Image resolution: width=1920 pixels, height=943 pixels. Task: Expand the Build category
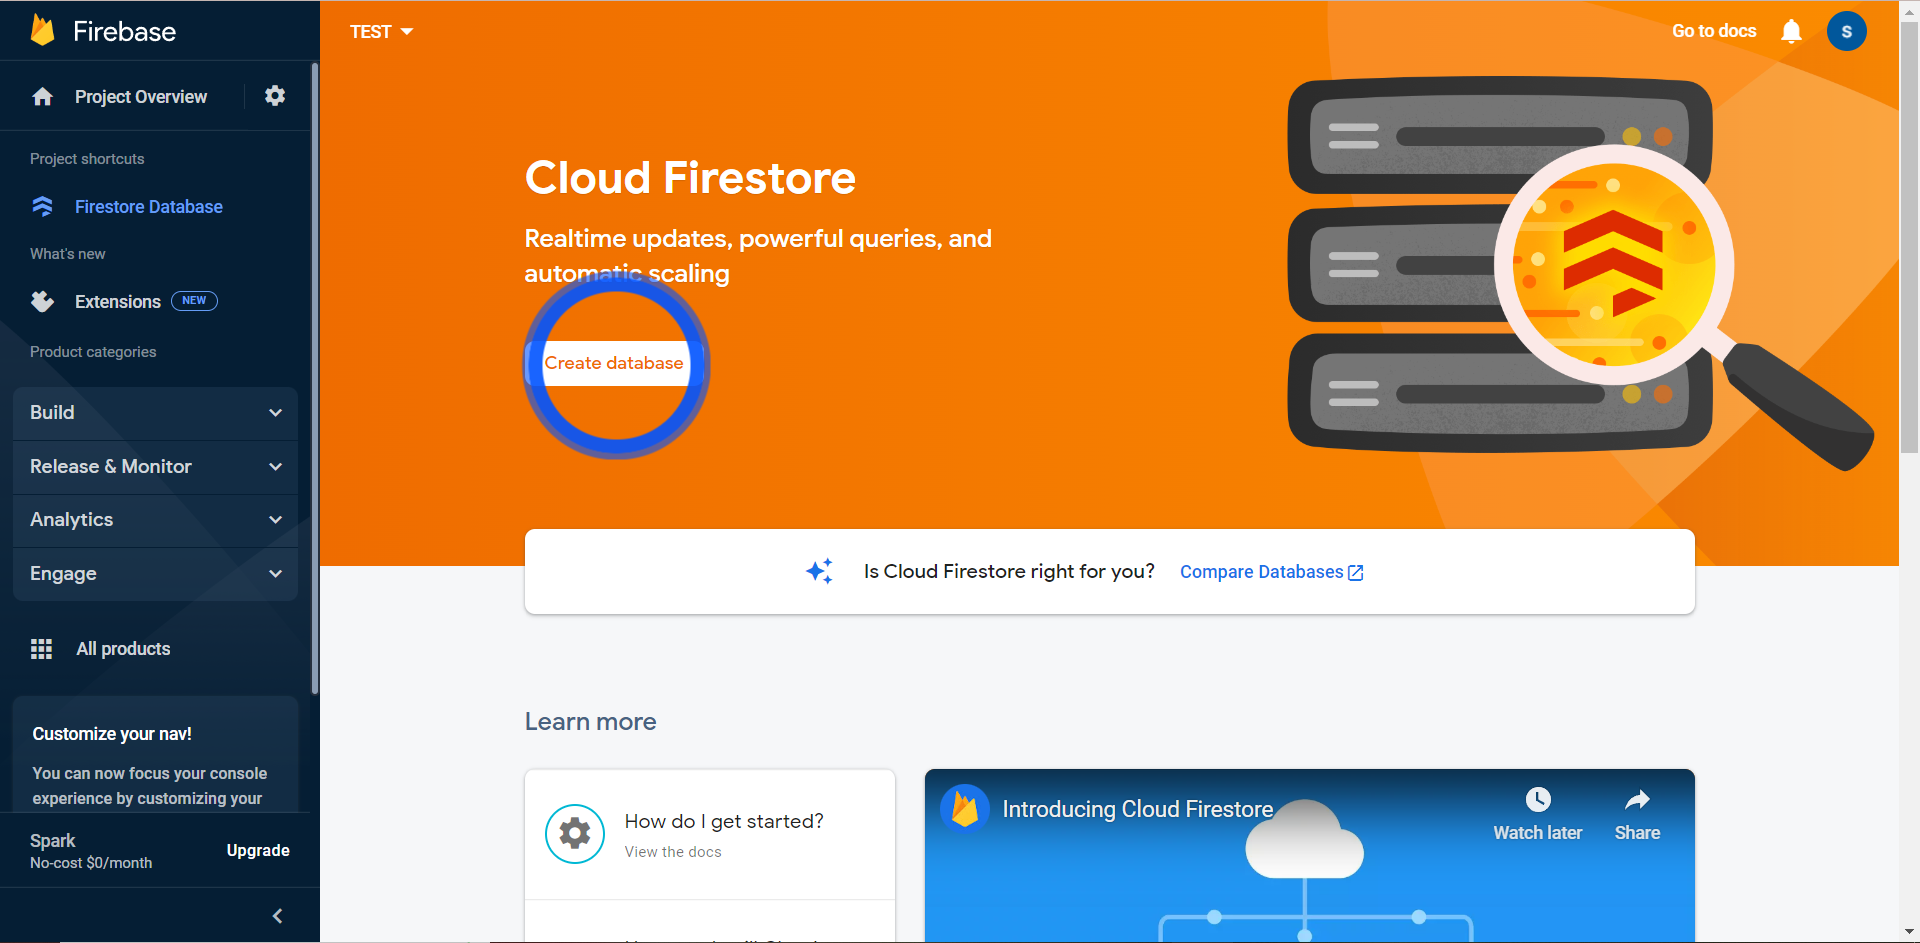point(155,413)
